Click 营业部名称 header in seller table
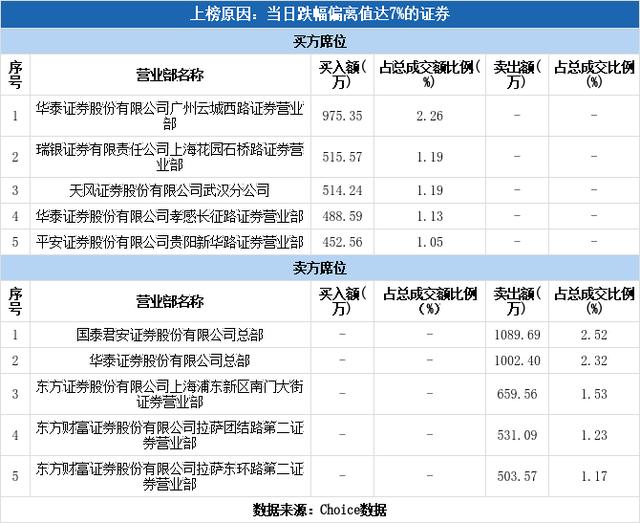 [x=170, y=302]
